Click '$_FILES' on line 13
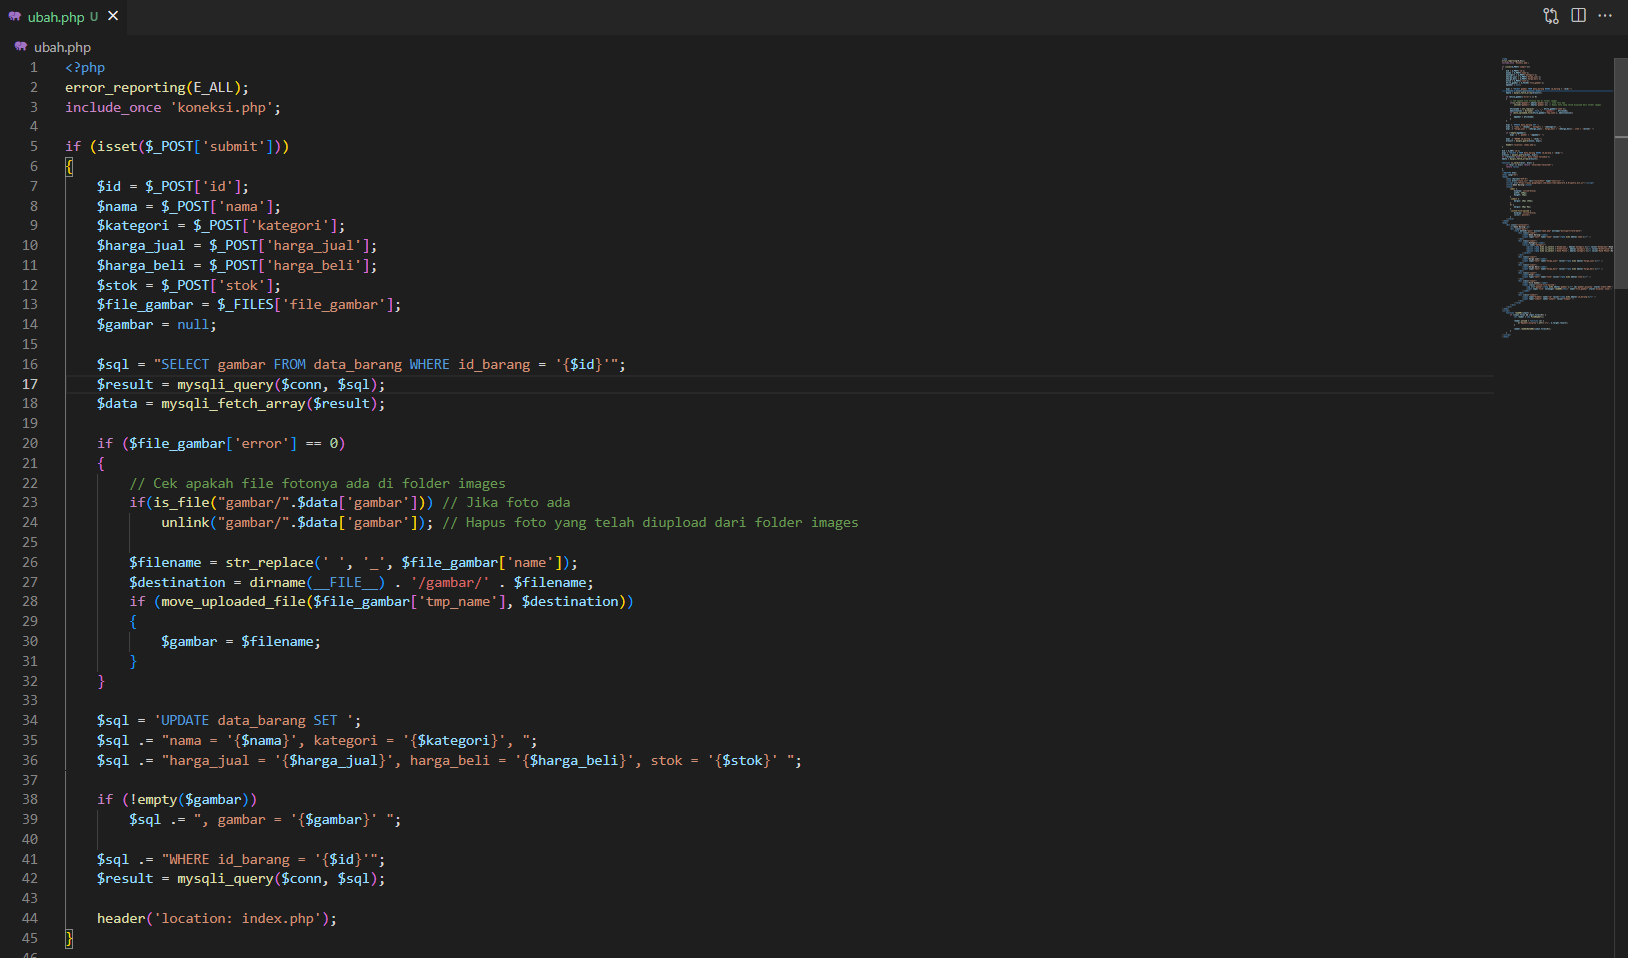 [245, 305]
